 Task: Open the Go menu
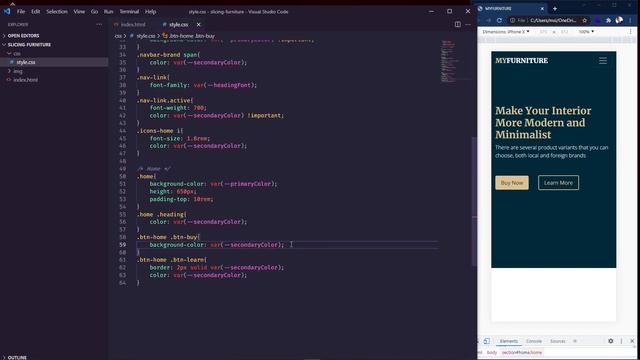pyautogui.click(x=94, y=11)
